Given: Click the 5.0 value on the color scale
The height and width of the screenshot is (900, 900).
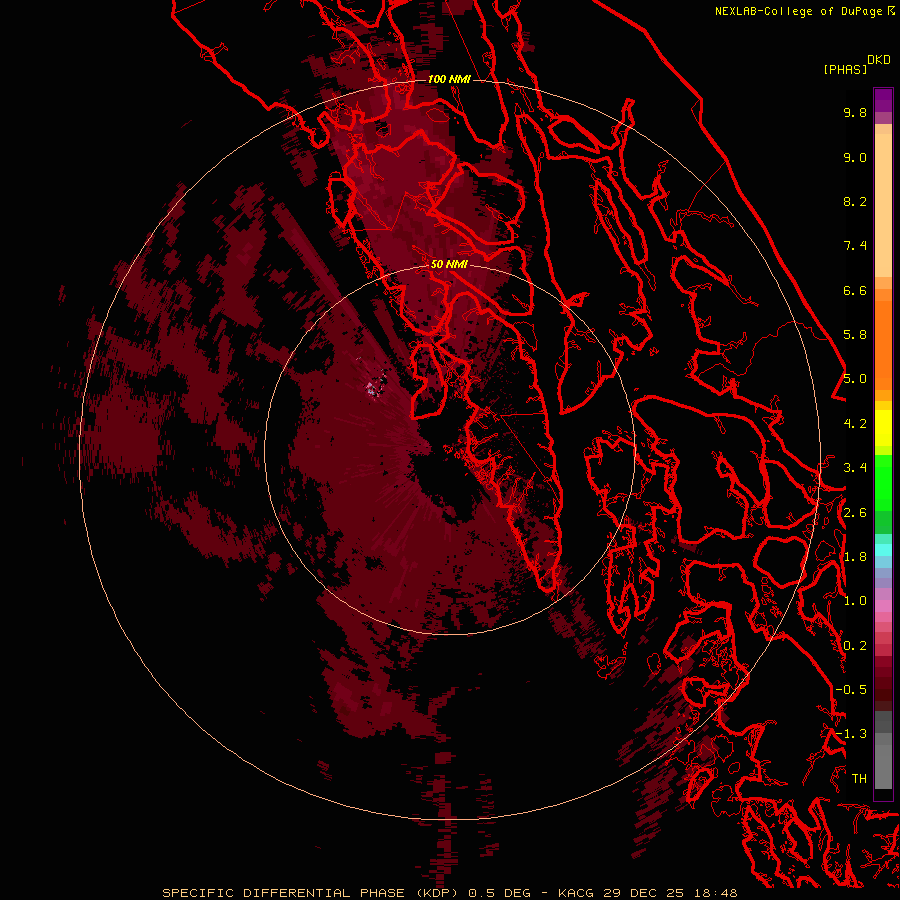Looking at the screenshot, I should click(x=855, y=379).
